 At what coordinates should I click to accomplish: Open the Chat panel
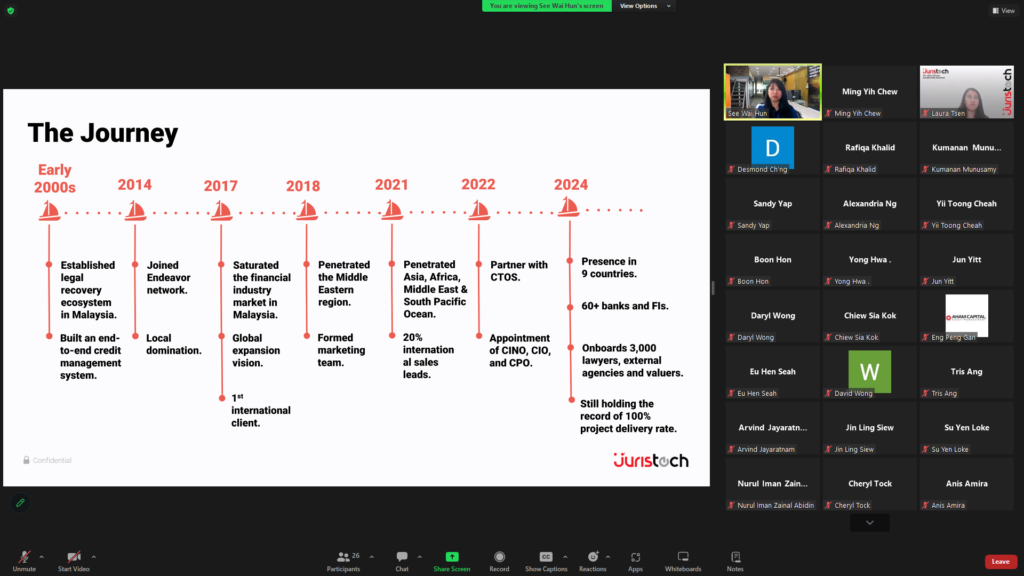[x=402, y=561]
